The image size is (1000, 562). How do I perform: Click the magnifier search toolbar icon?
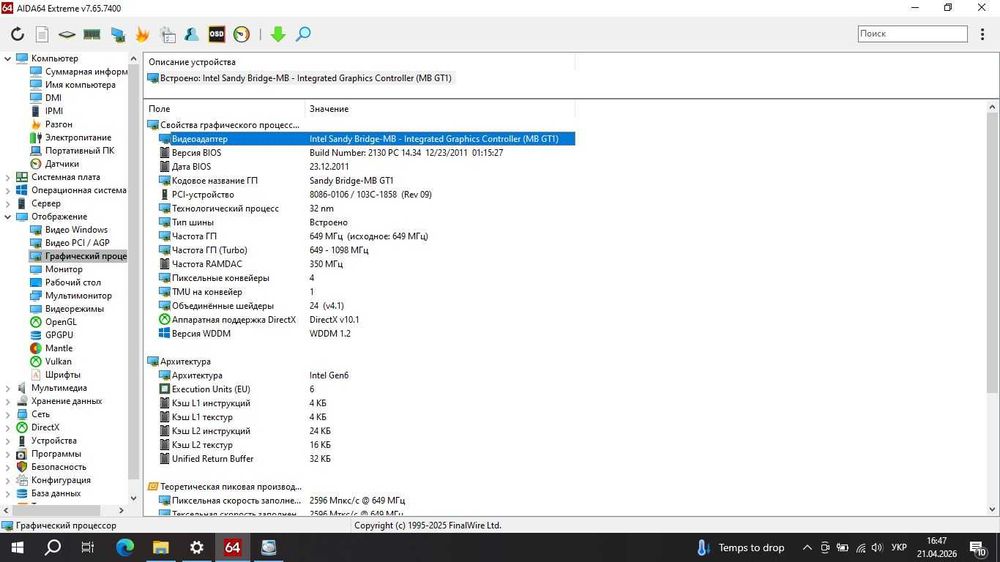tap(304, 34)
